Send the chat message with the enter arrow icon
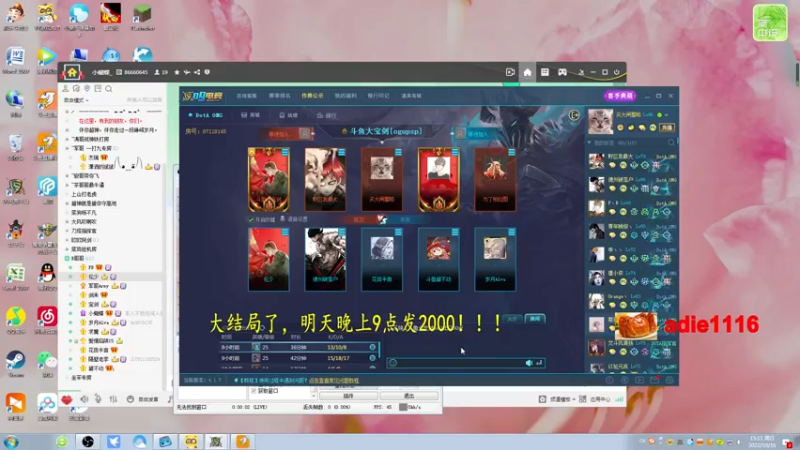Screen dimensions: 800x450 [539, 363]
